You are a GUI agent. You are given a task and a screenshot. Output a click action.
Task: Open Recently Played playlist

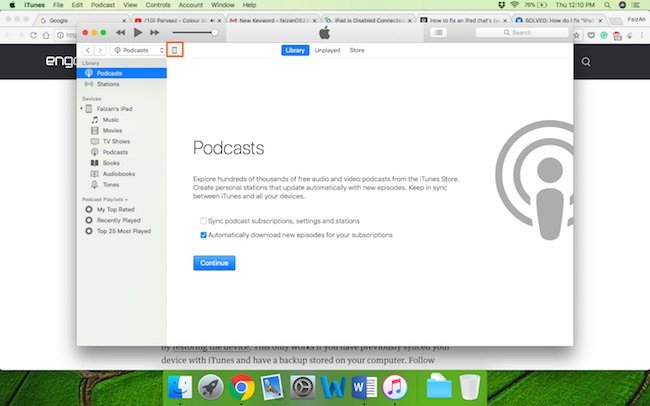119,220
